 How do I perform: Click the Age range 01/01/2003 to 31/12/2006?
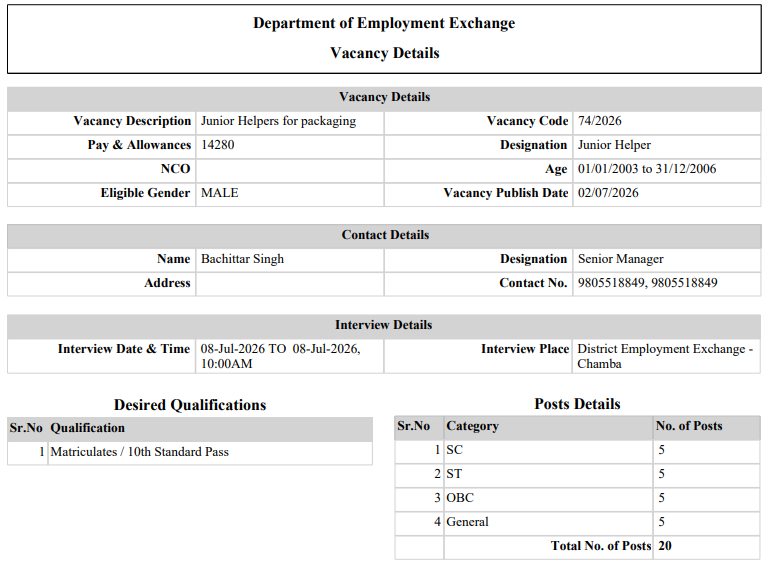click(647, 169)
